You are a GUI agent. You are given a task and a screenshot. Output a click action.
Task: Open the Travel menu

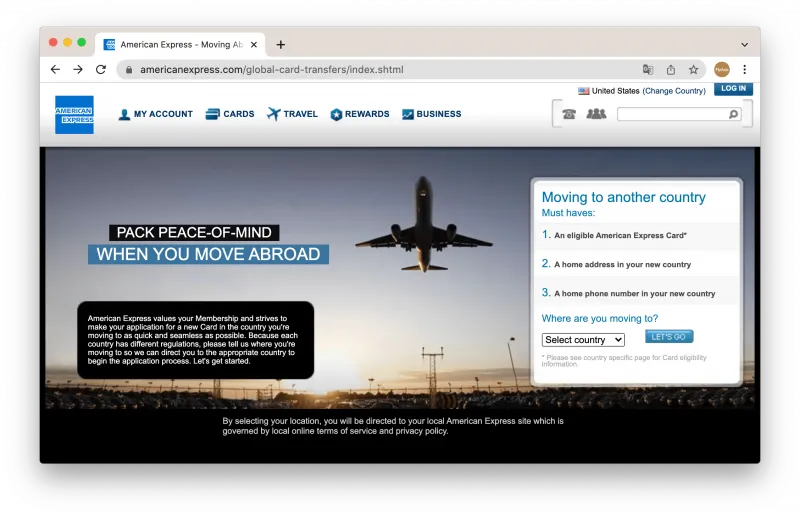click(x=292, y=114)
